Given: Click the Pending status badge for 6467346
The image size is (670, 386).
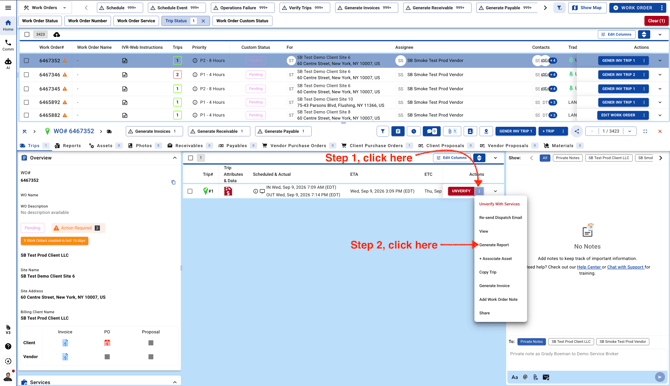Looking at the screenshot, I should (x=256, y=75).
